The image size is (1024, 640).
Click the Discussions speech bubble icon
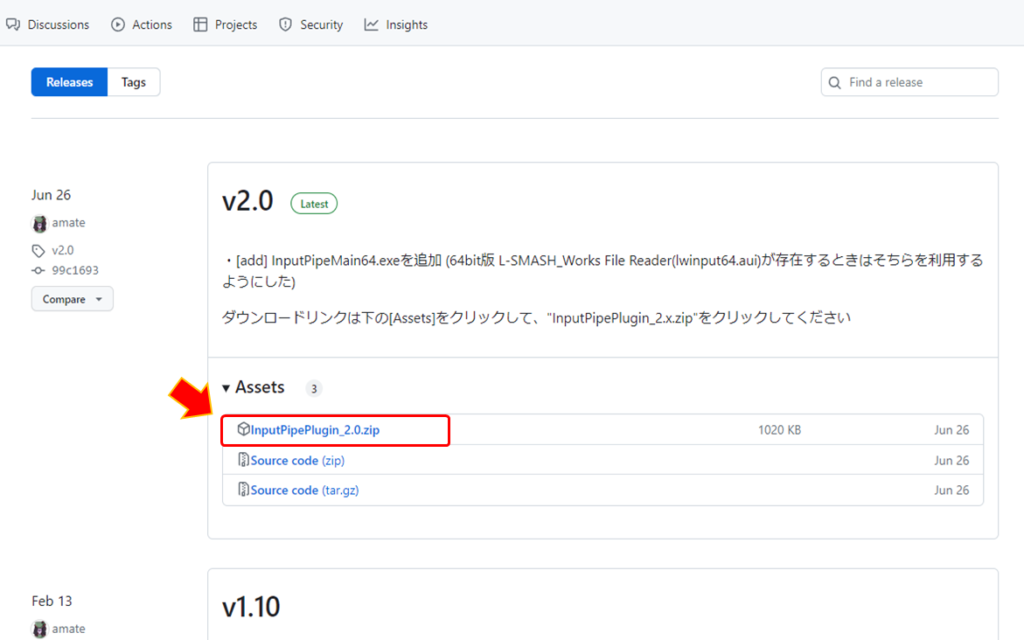(x=13, y=24)
